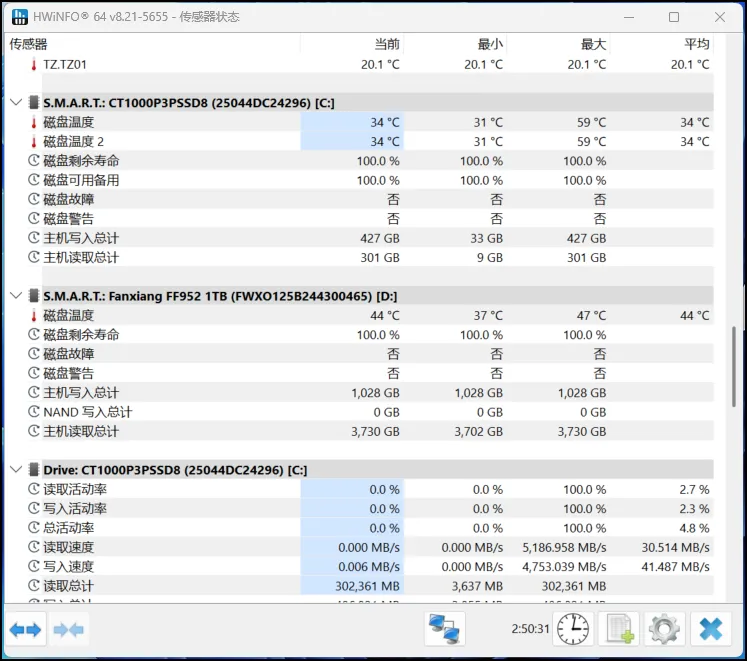Click the 2:50:31 elapsed time display

click(x=530, y=629)
